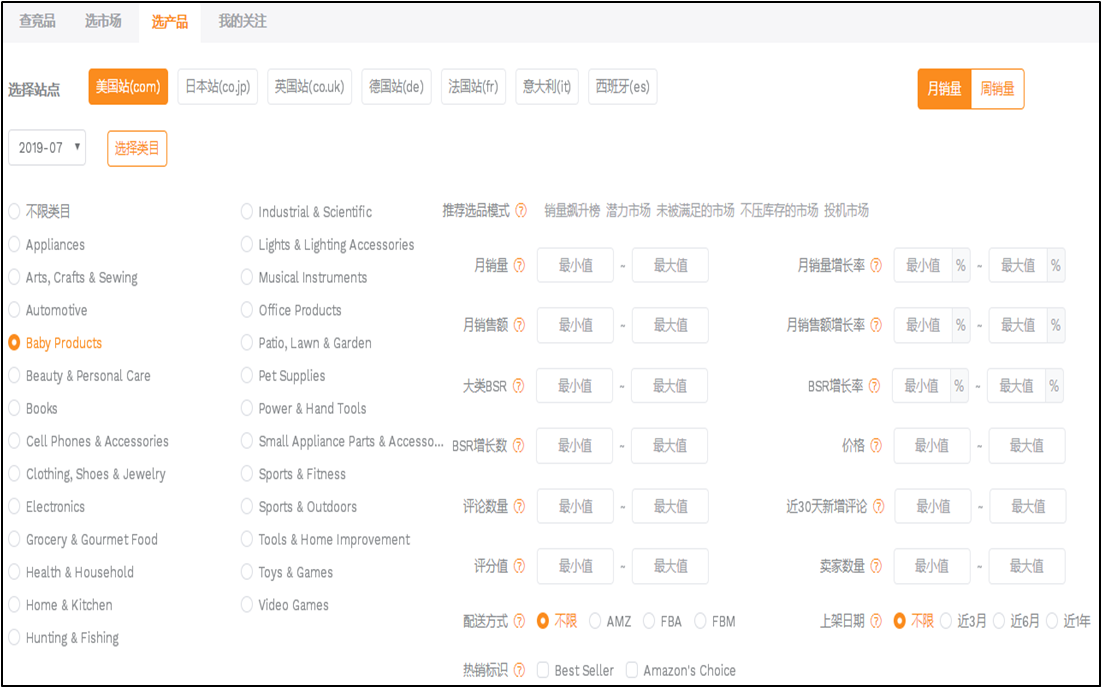Viewport: 1102px width, 688px height.
Task: Open the 我的关注 tab
Action: click(x=242, y=21)
